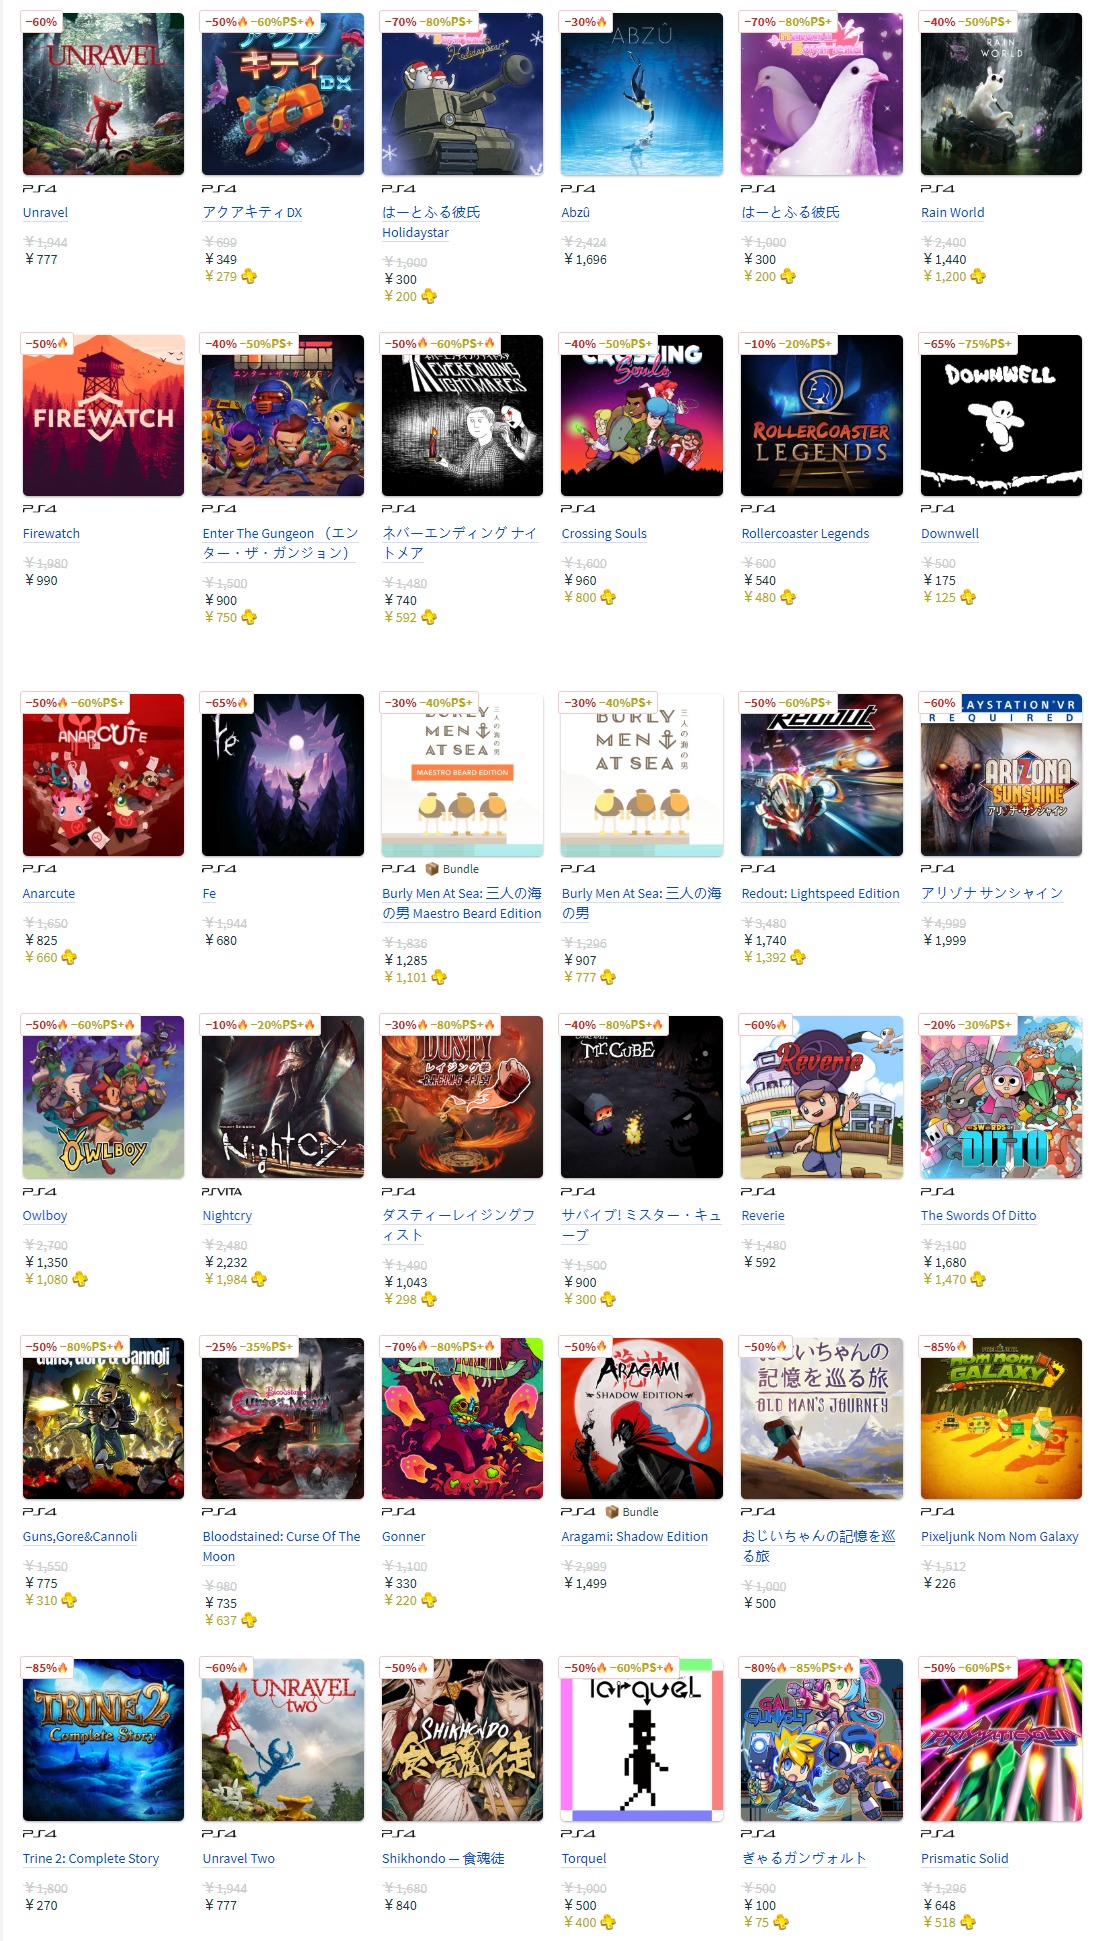Screen dimensions: 1101x1941
Task: Click the PS4 platform logo under Firewatch
Action: (x=39, y=509)
